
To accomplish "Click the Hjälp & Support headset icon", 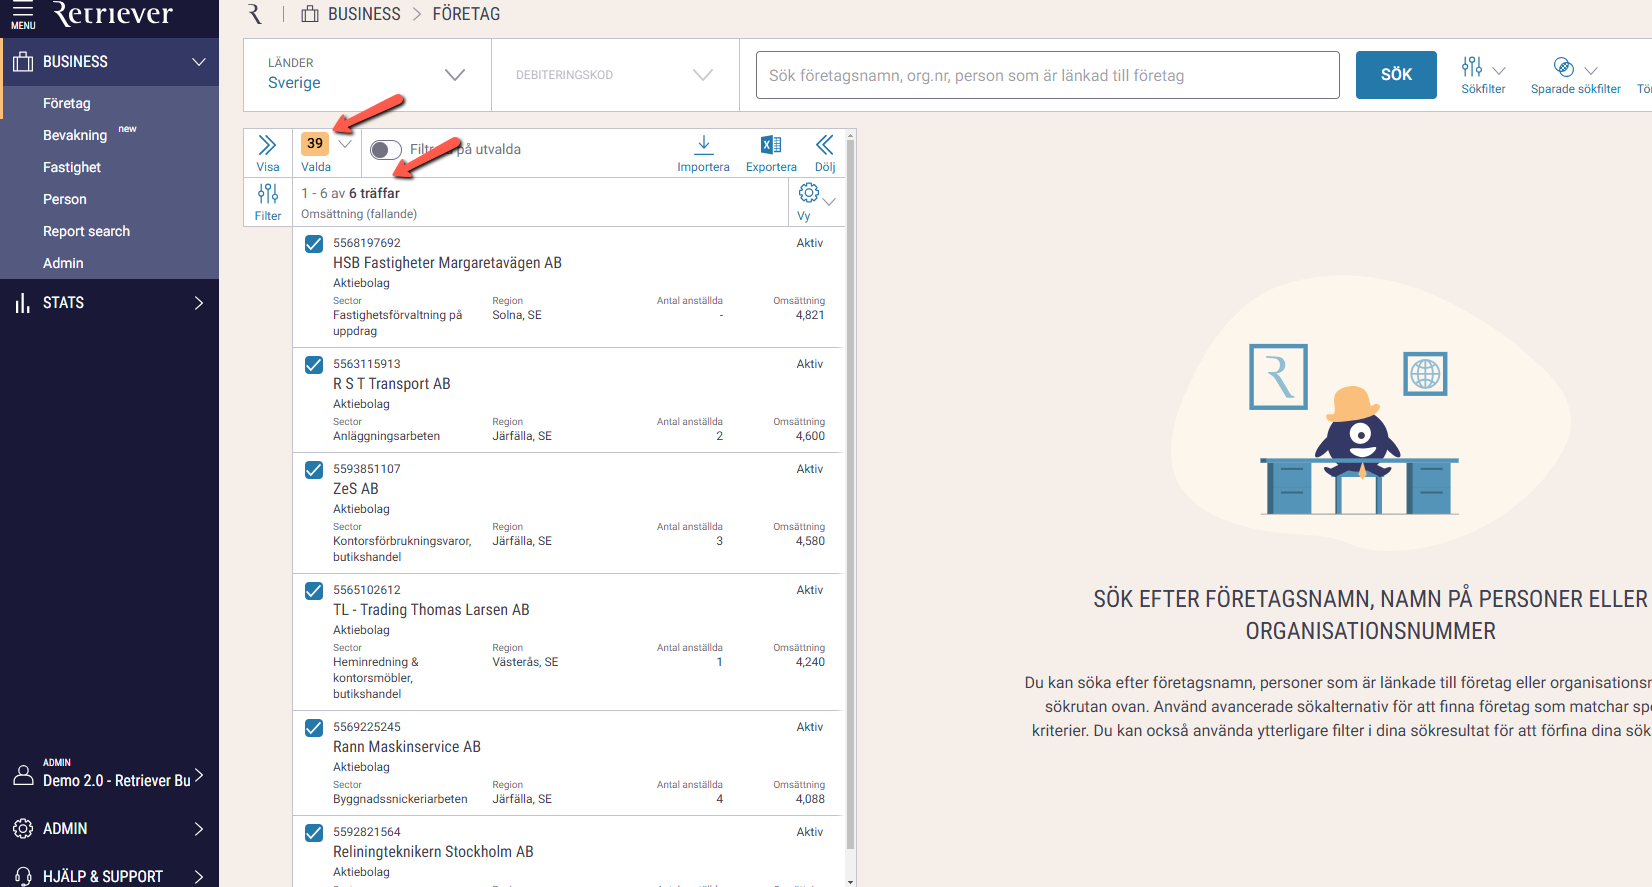I will (x=23, y=876).
